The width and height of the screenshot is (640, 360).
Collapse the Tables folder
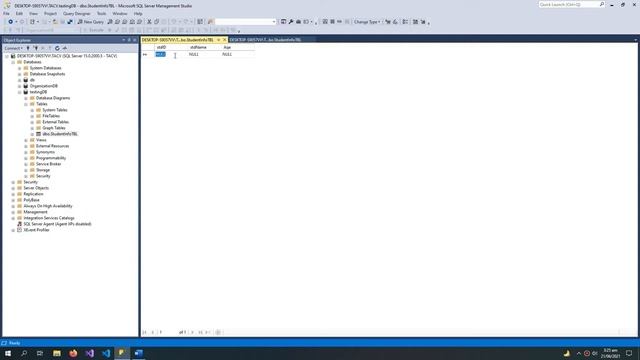coord(26,104)
